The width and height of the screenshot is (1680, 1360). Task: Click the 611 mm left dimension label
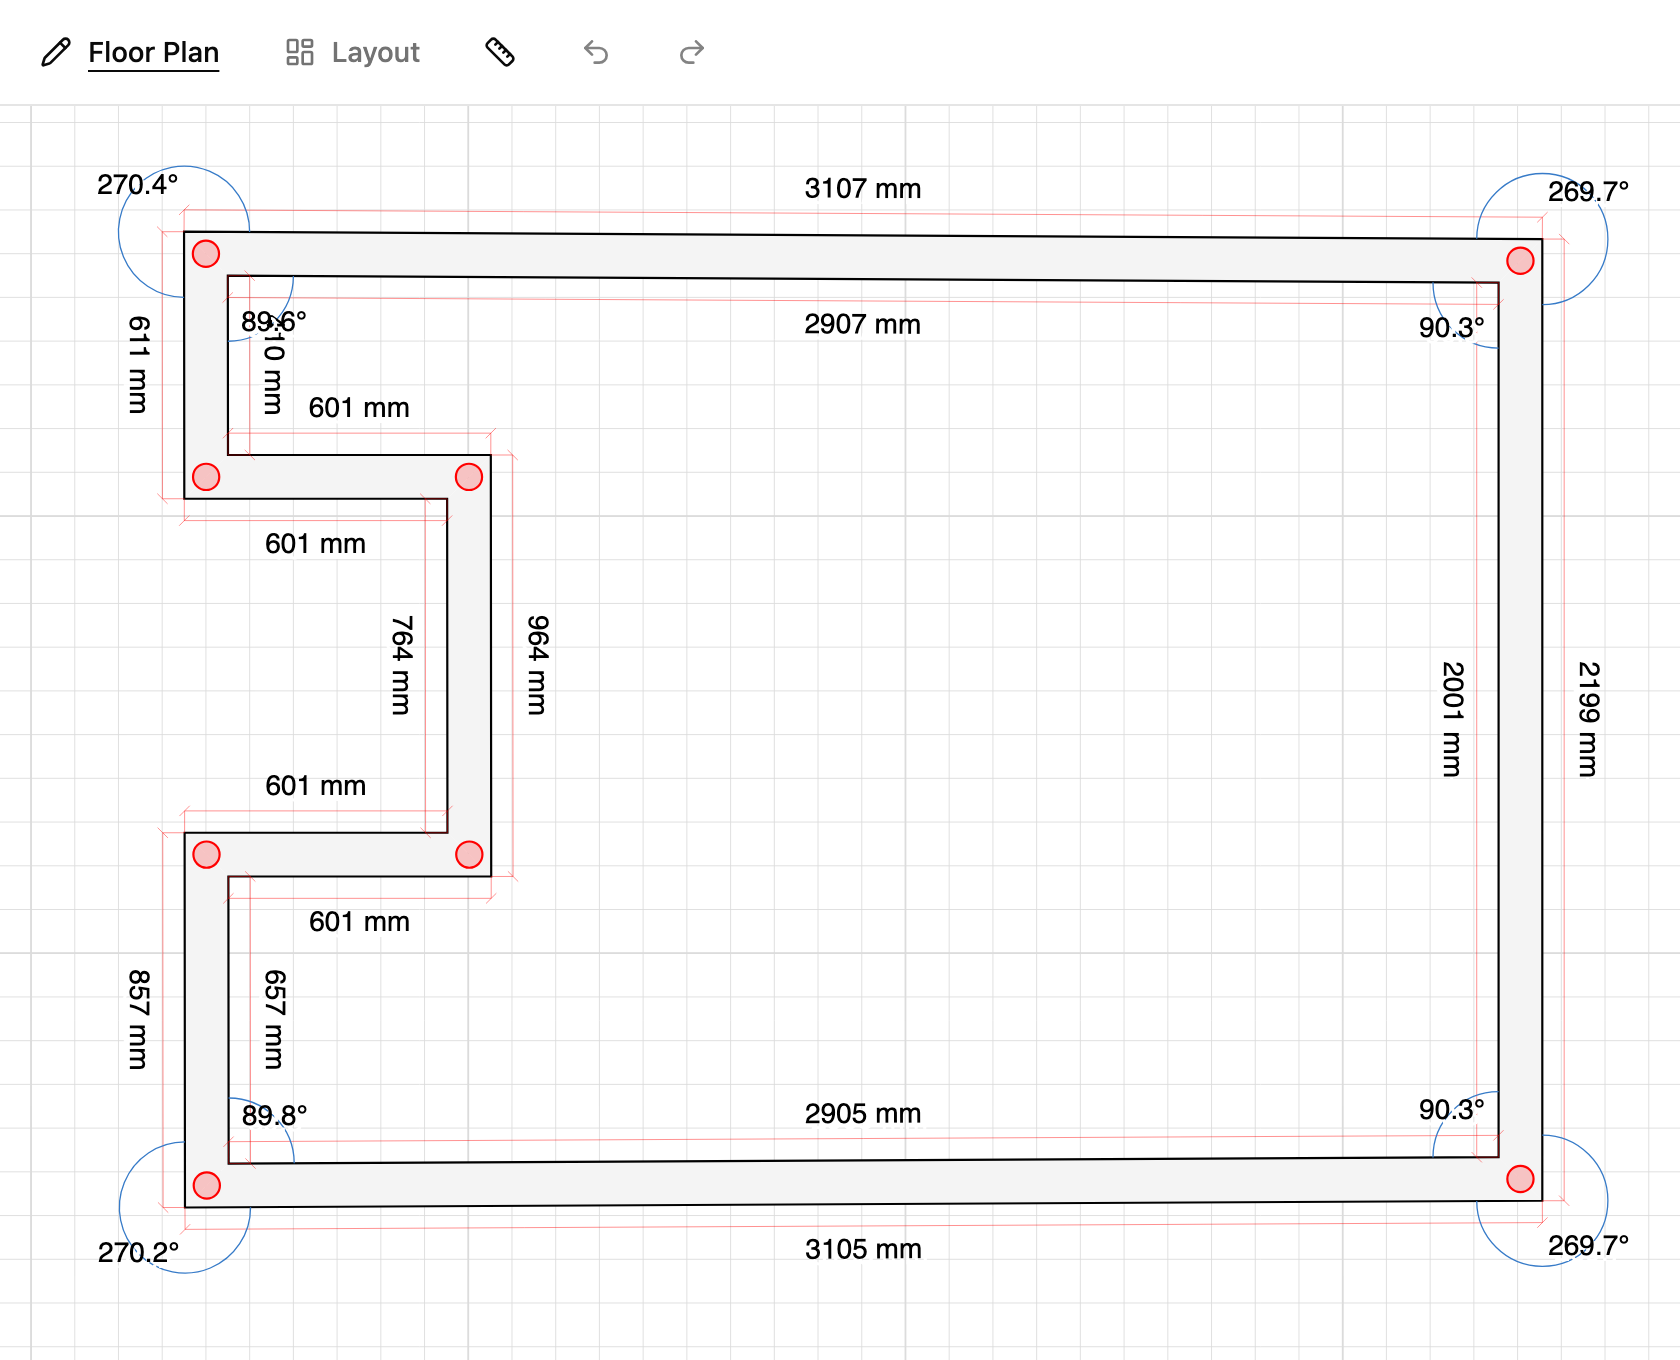click(138, 365)
